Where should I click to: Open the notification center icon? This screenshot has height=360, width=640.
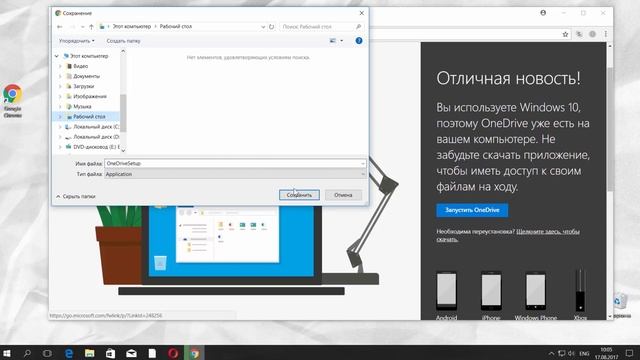[629, 353]
